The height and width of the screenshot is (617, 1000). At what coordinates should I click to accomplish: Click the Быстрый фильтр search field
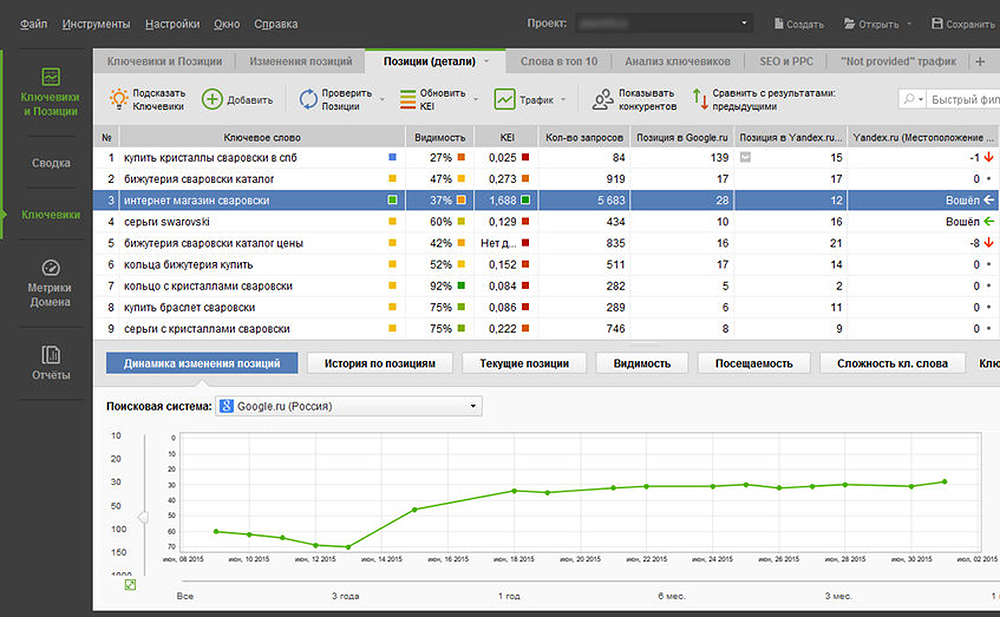(x=962, y=99)
